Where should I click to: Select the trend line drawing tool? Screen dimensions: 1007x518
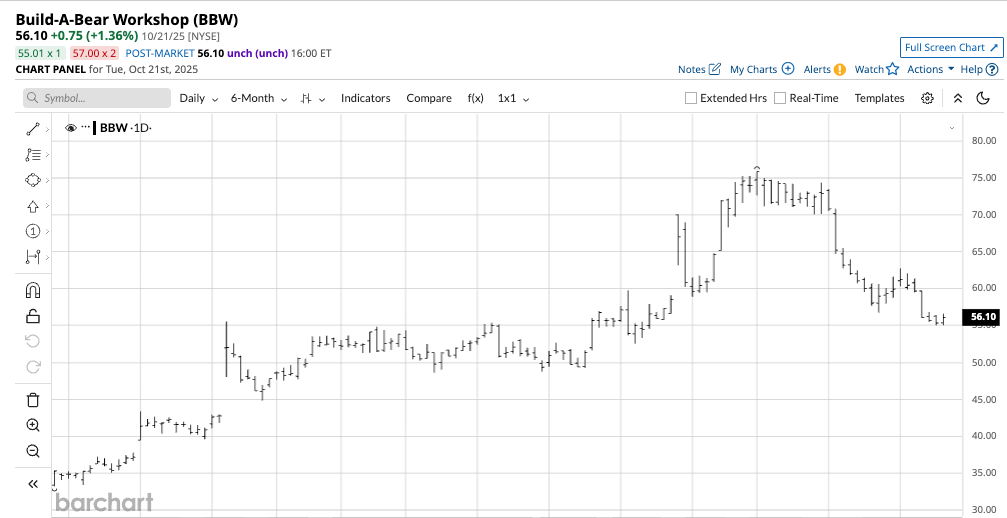[x=32, y=129]
